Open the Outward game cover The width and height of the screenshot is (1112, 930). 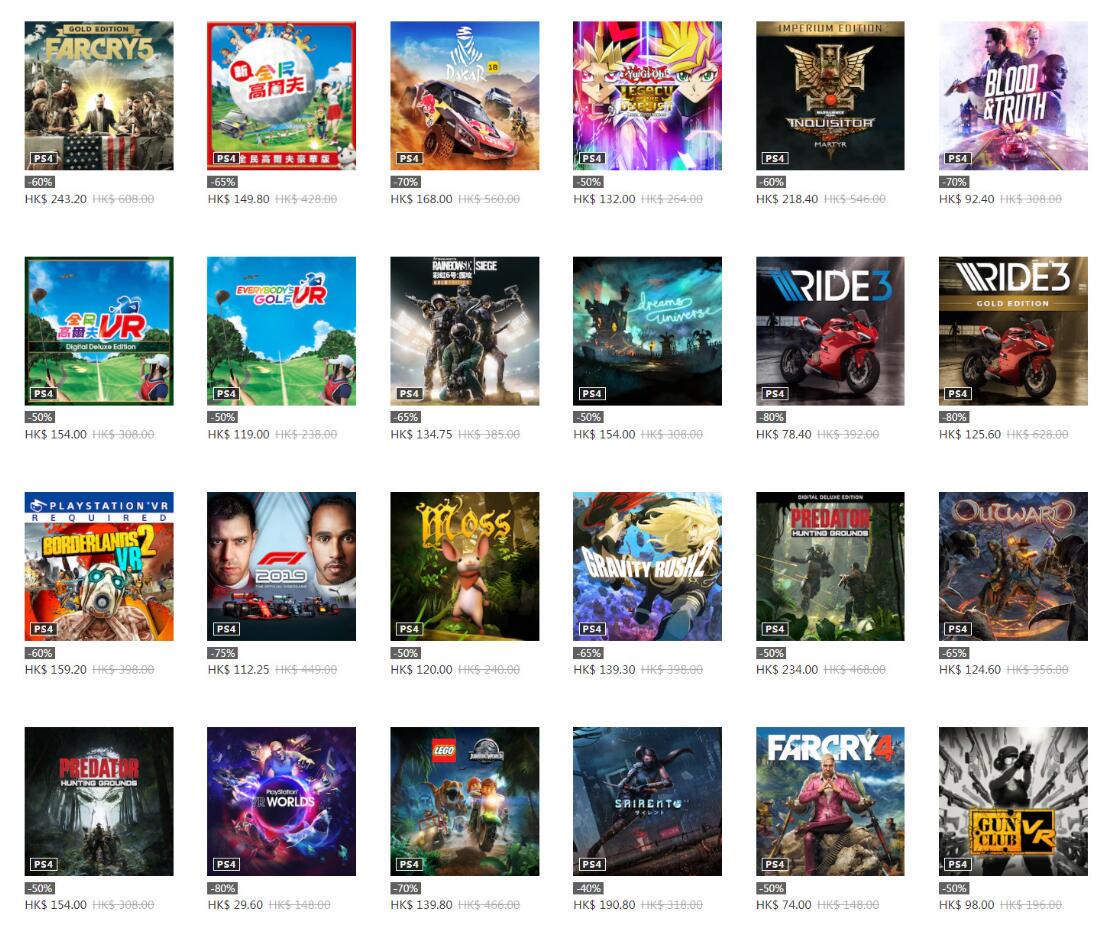[1013, 567]
